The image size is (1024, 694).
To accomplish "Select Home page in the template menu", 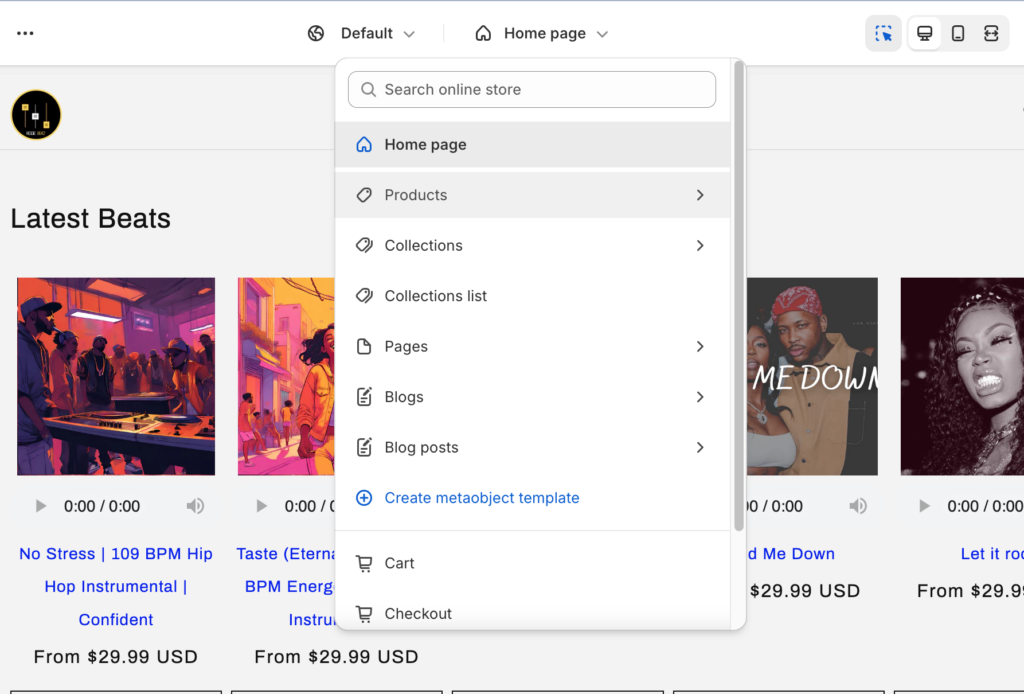I will point(425,144).
